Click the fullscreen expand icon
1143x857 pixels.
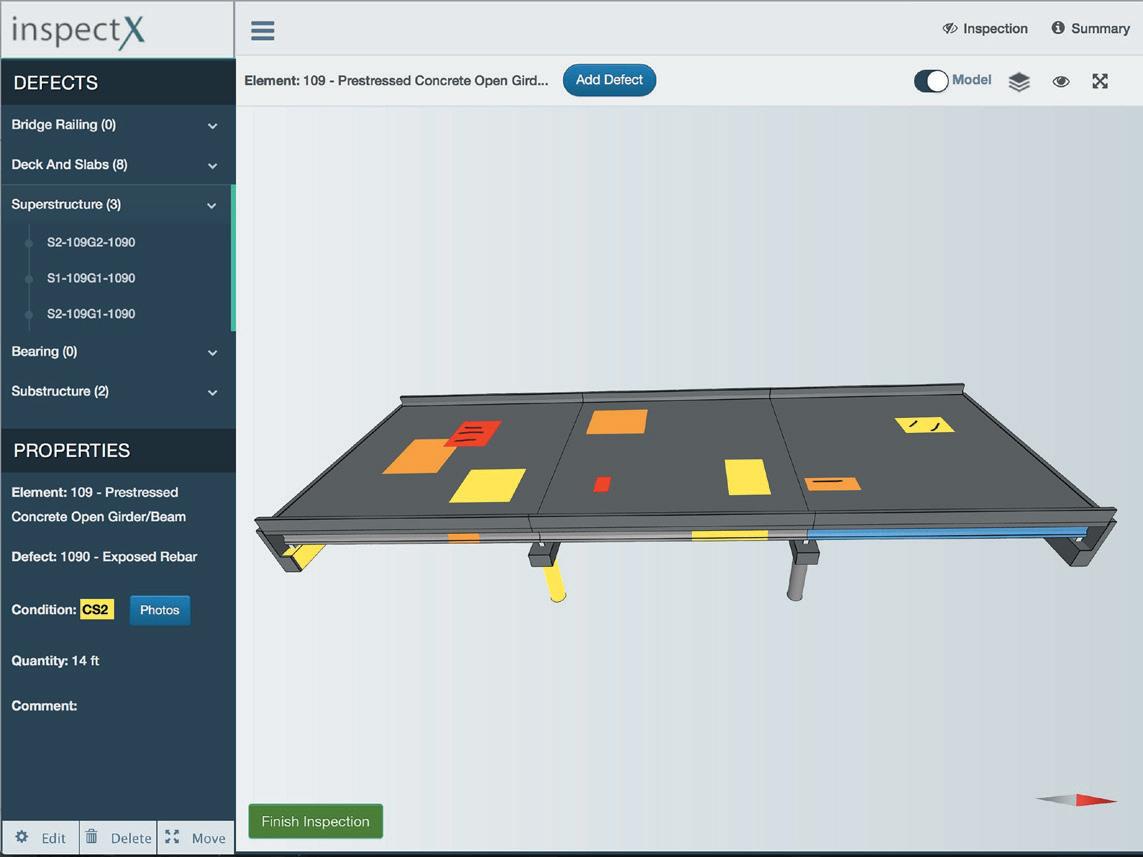(1100, 82)
